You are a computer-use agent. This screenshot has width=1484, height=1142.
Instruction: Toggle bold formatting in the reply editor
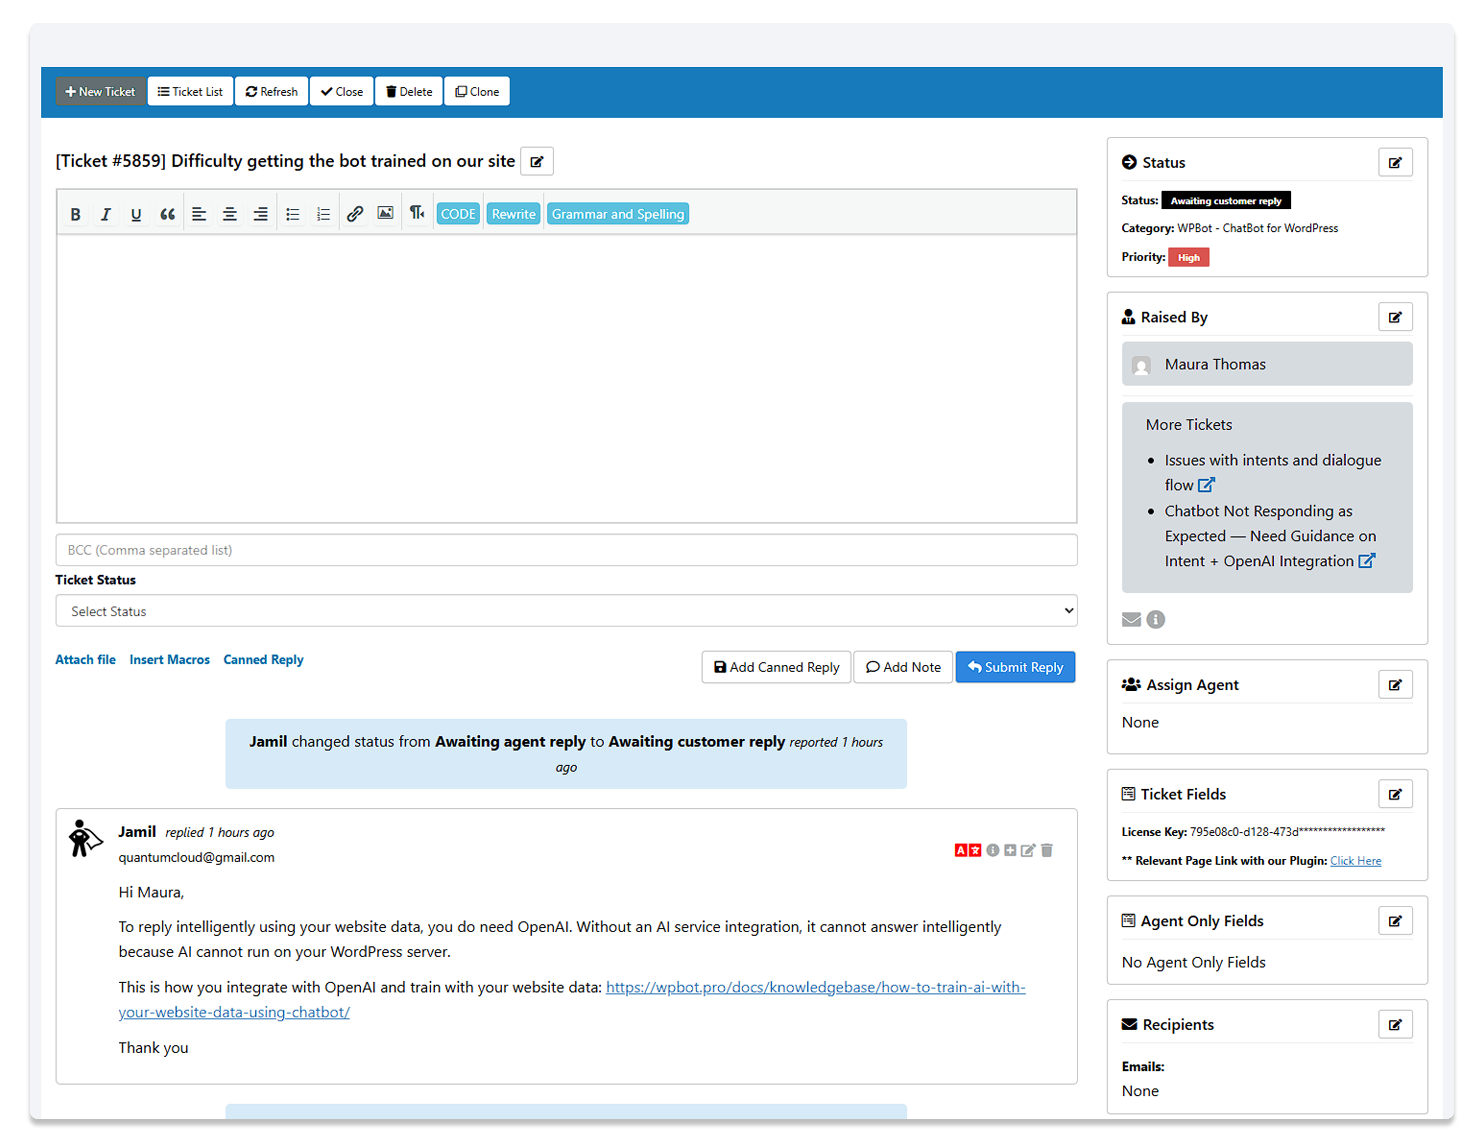point(76,213)
